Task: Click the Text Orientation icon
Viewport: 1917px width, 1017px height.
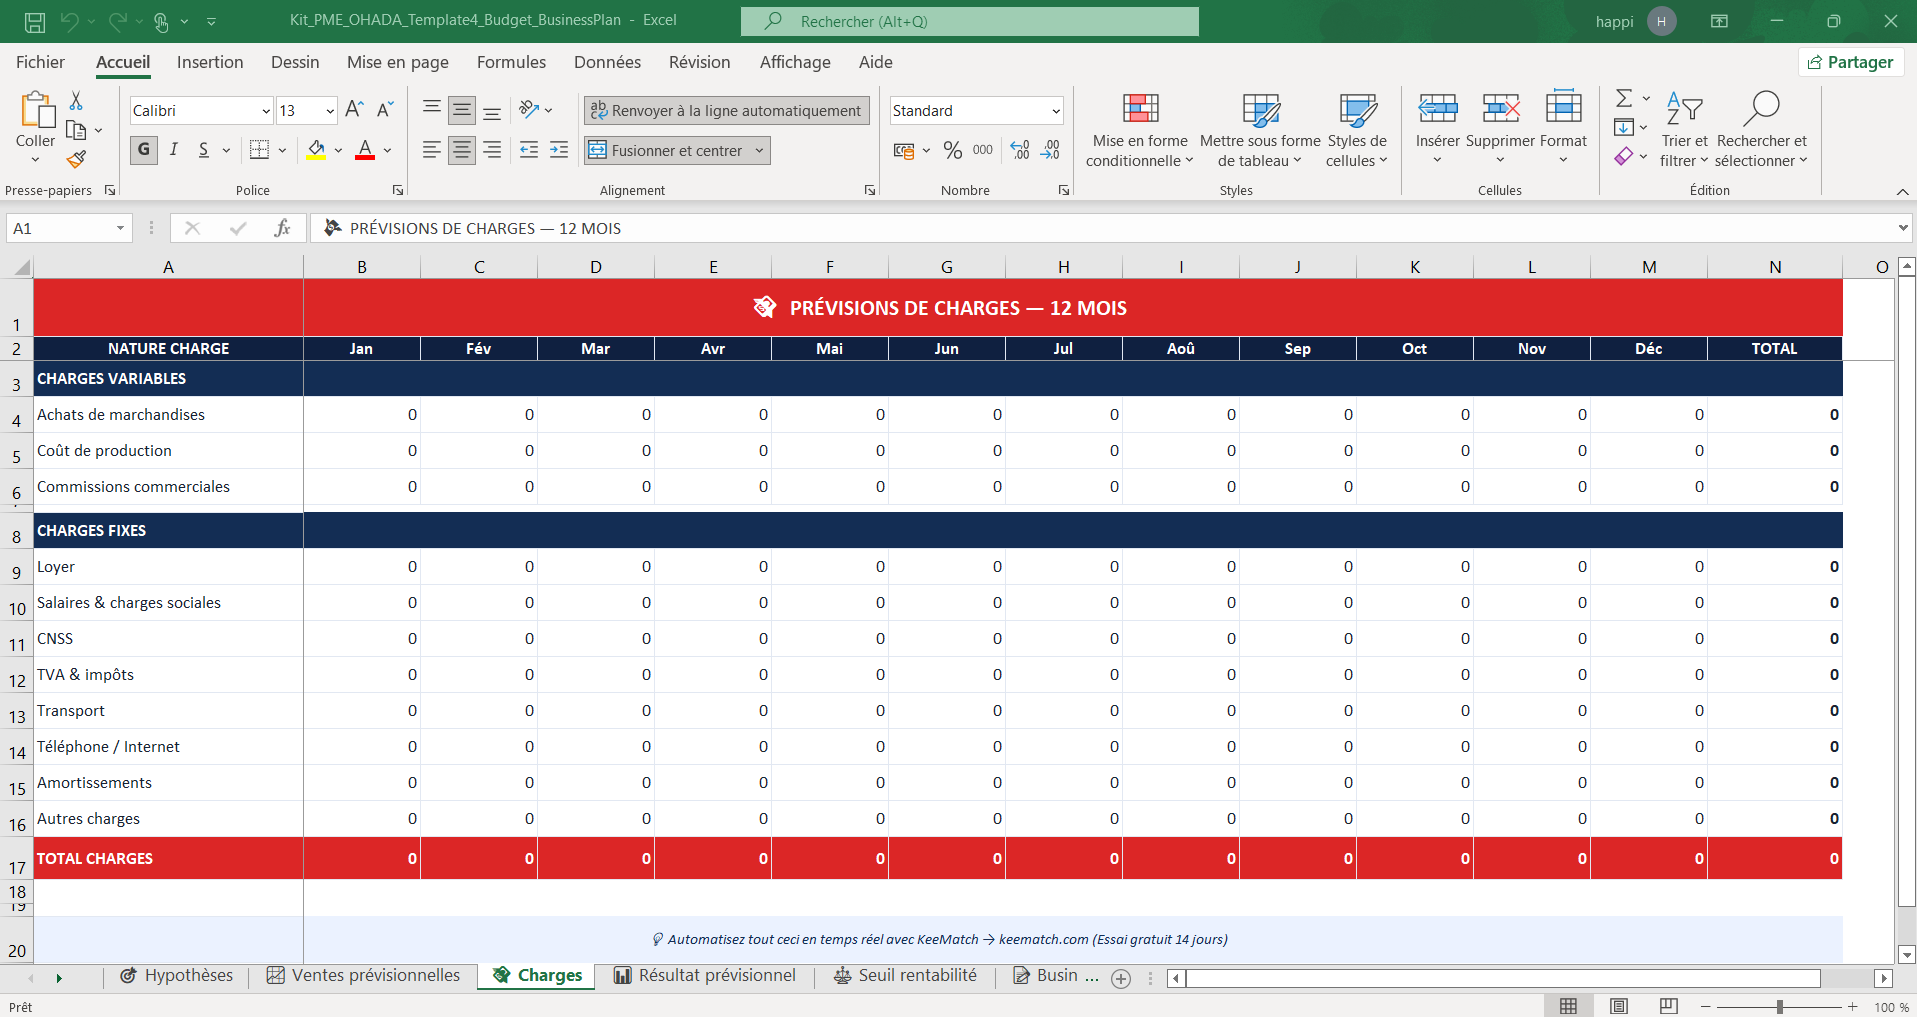Action: click(529, 110)
